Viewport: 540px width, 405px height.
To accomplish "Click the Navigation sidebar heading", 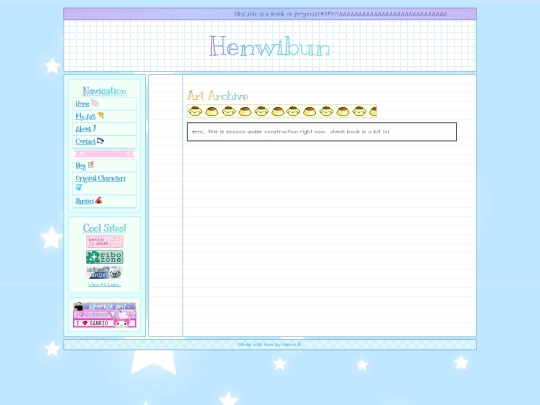I will click(104, 91).
